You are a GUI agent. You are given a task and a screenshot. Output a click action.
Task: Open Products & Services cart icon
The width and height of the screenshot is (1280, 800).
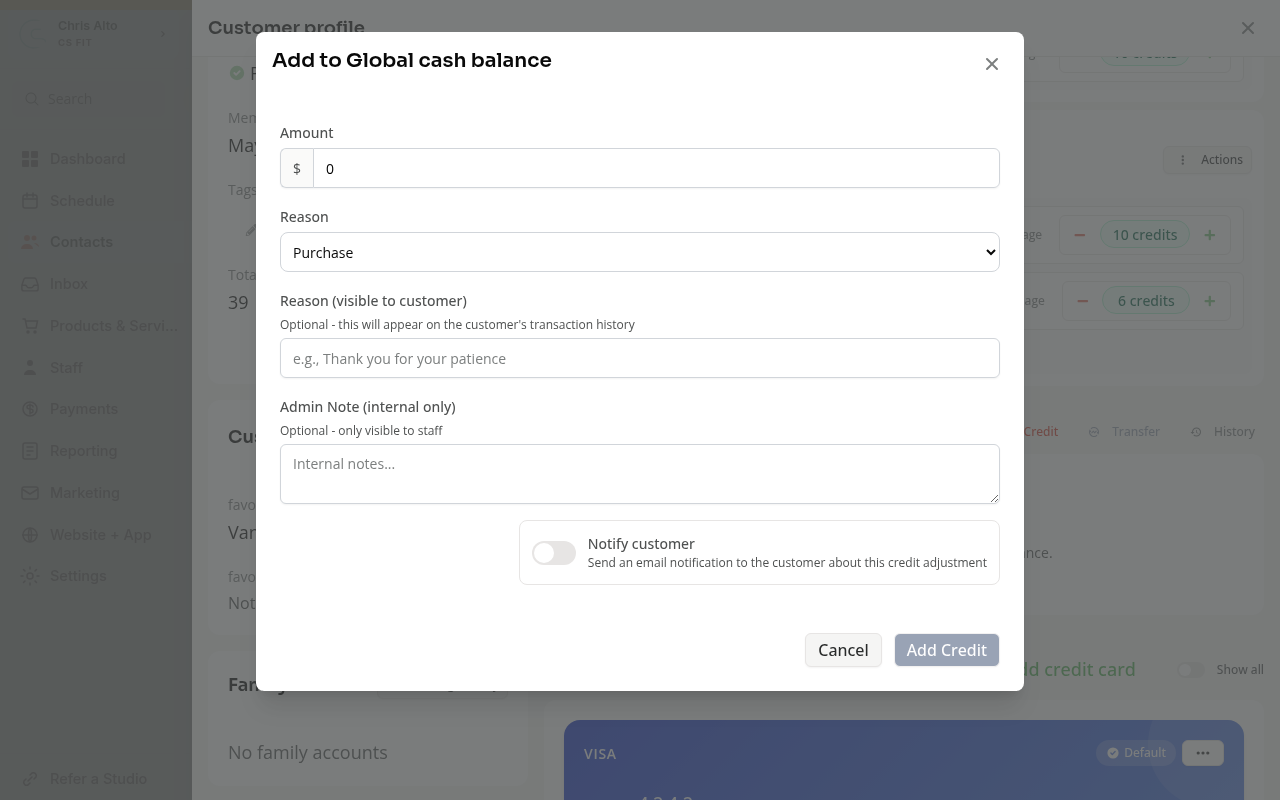30,326
